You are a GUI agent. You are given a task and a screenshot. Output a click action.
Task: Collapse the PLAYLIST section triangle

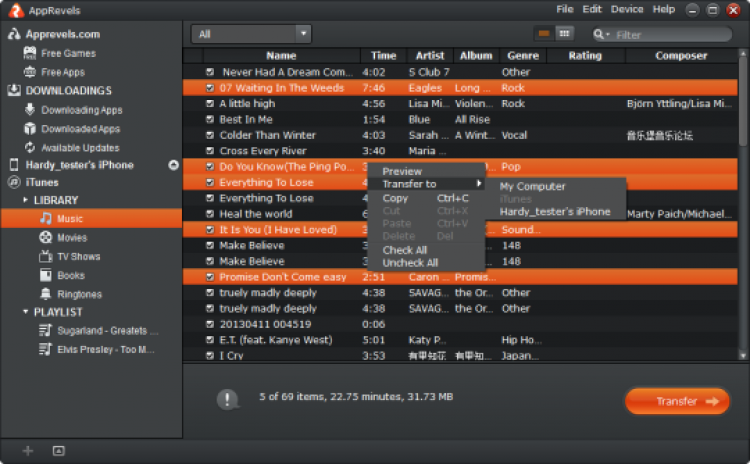click(x=25, y=312)
